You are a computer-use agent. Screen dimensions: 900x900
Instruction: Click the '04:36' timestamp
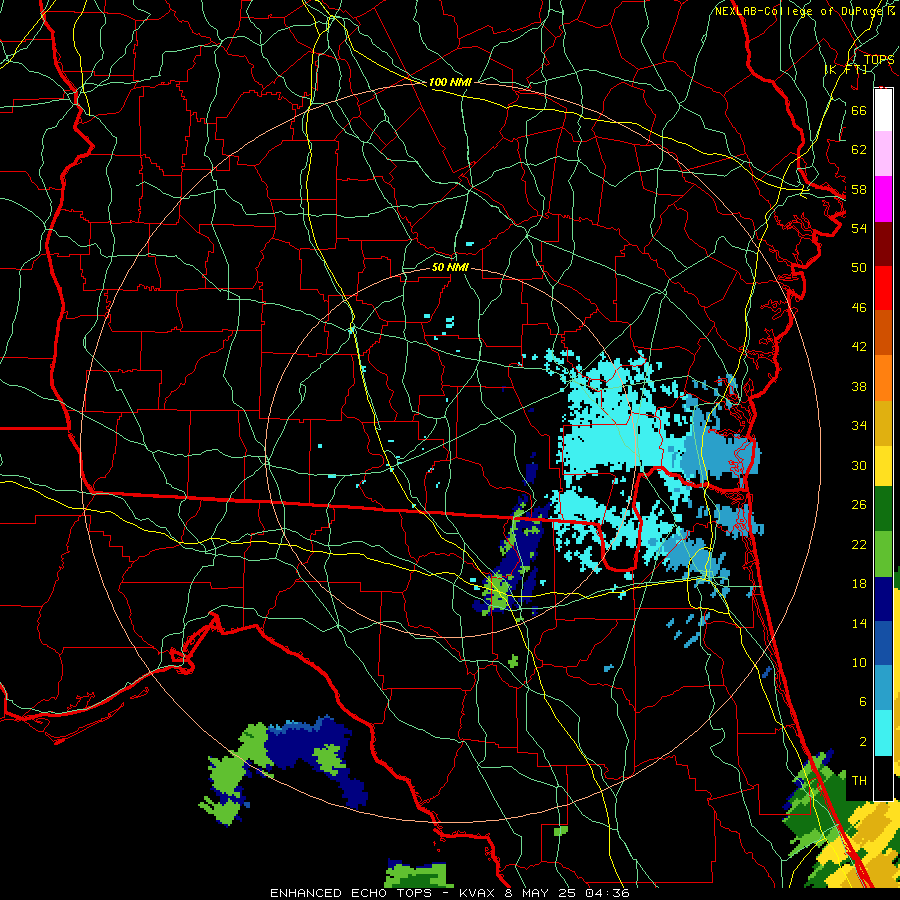(x=607, y=893)
